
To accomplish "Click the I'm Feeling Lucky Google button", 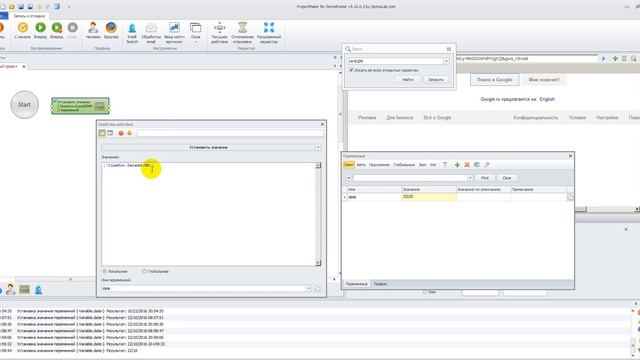I will tap(544, 80).
